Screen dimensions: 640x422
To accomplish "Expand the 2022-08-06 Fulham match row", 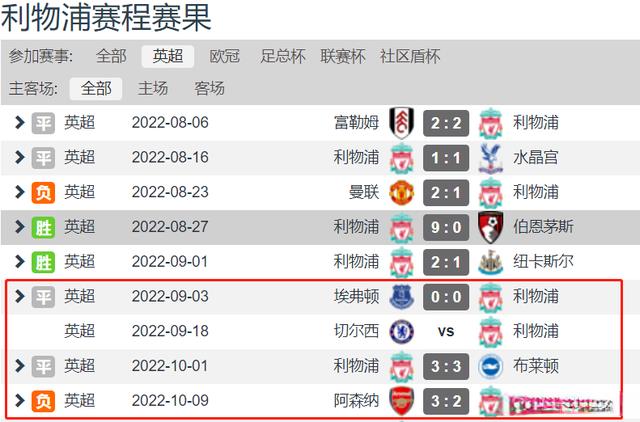I will click(x=19, y=122).
